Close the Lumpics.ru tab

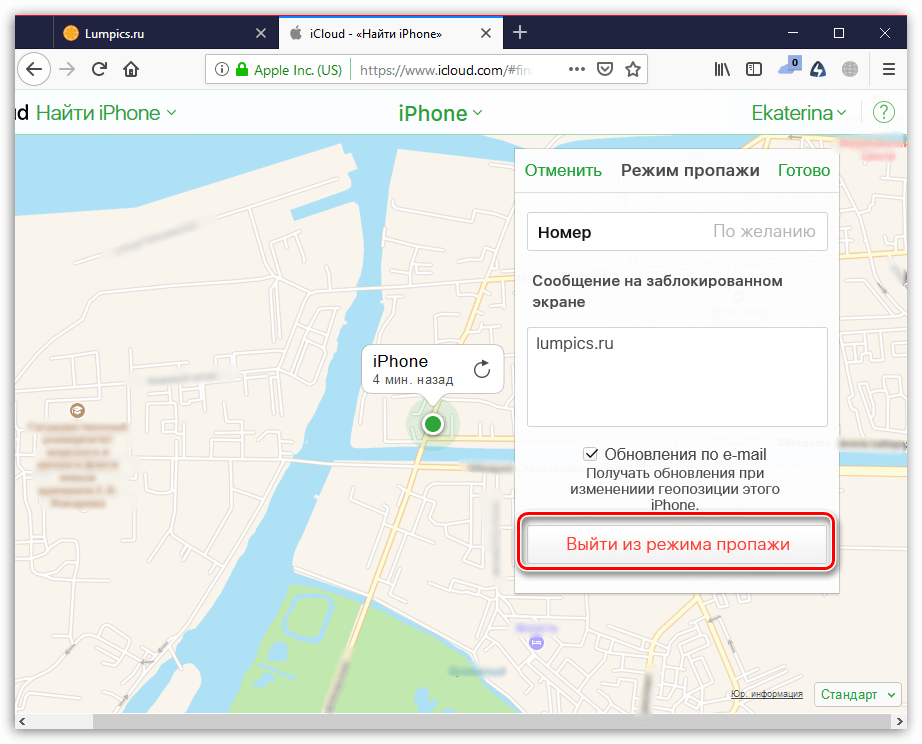(x=261, y=34)
